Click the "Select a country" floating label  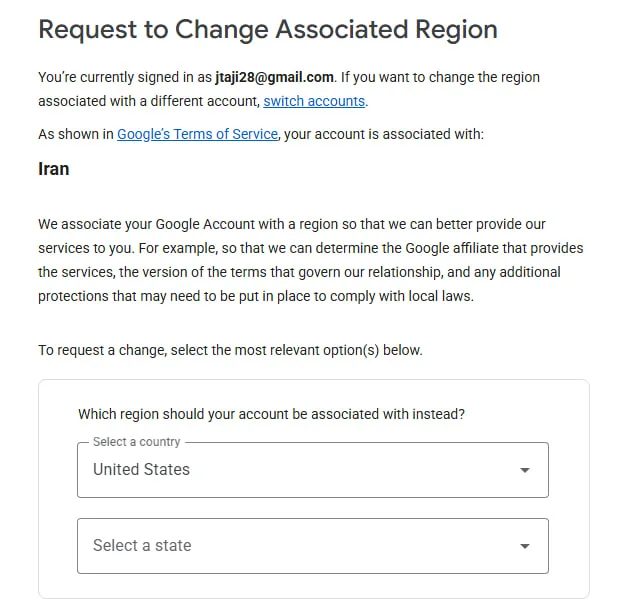136,442
